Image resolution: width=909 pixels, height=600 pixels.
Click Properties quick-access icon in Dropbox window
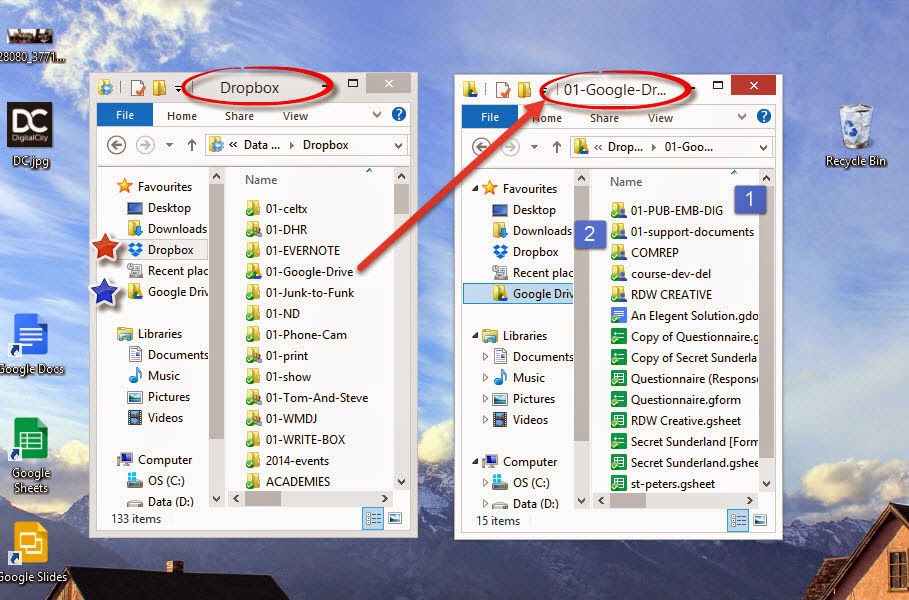click(138, 88)
